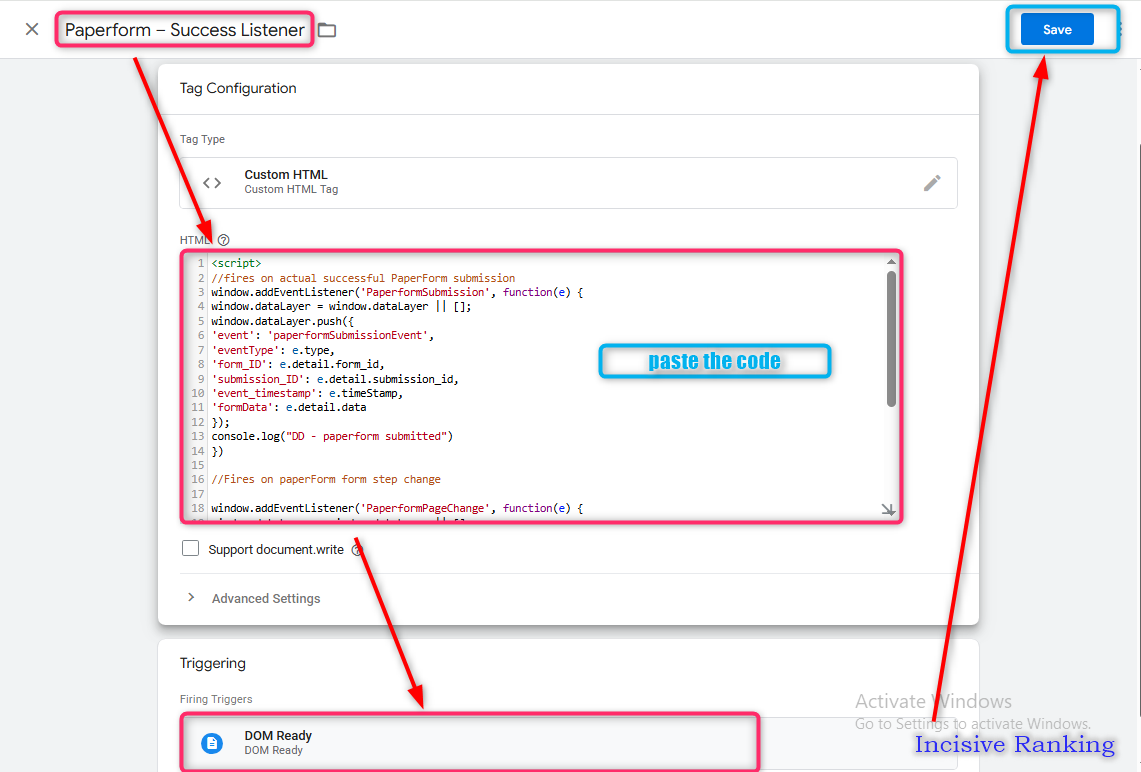Image resolution: width=1141 pixels, height=772 pixels.
Task: Click the Triggering section heading
Action: click(212, 663)
